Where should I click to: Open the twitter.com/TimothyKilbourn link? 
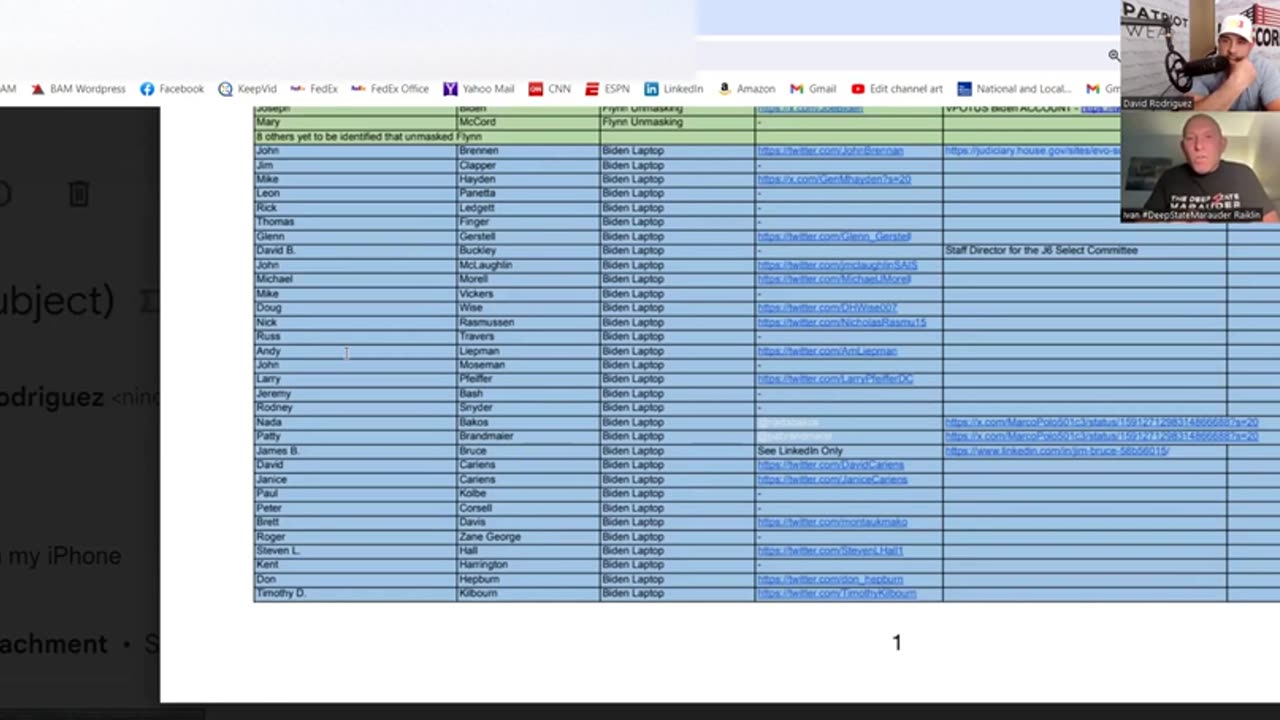[x=836, y=593]
